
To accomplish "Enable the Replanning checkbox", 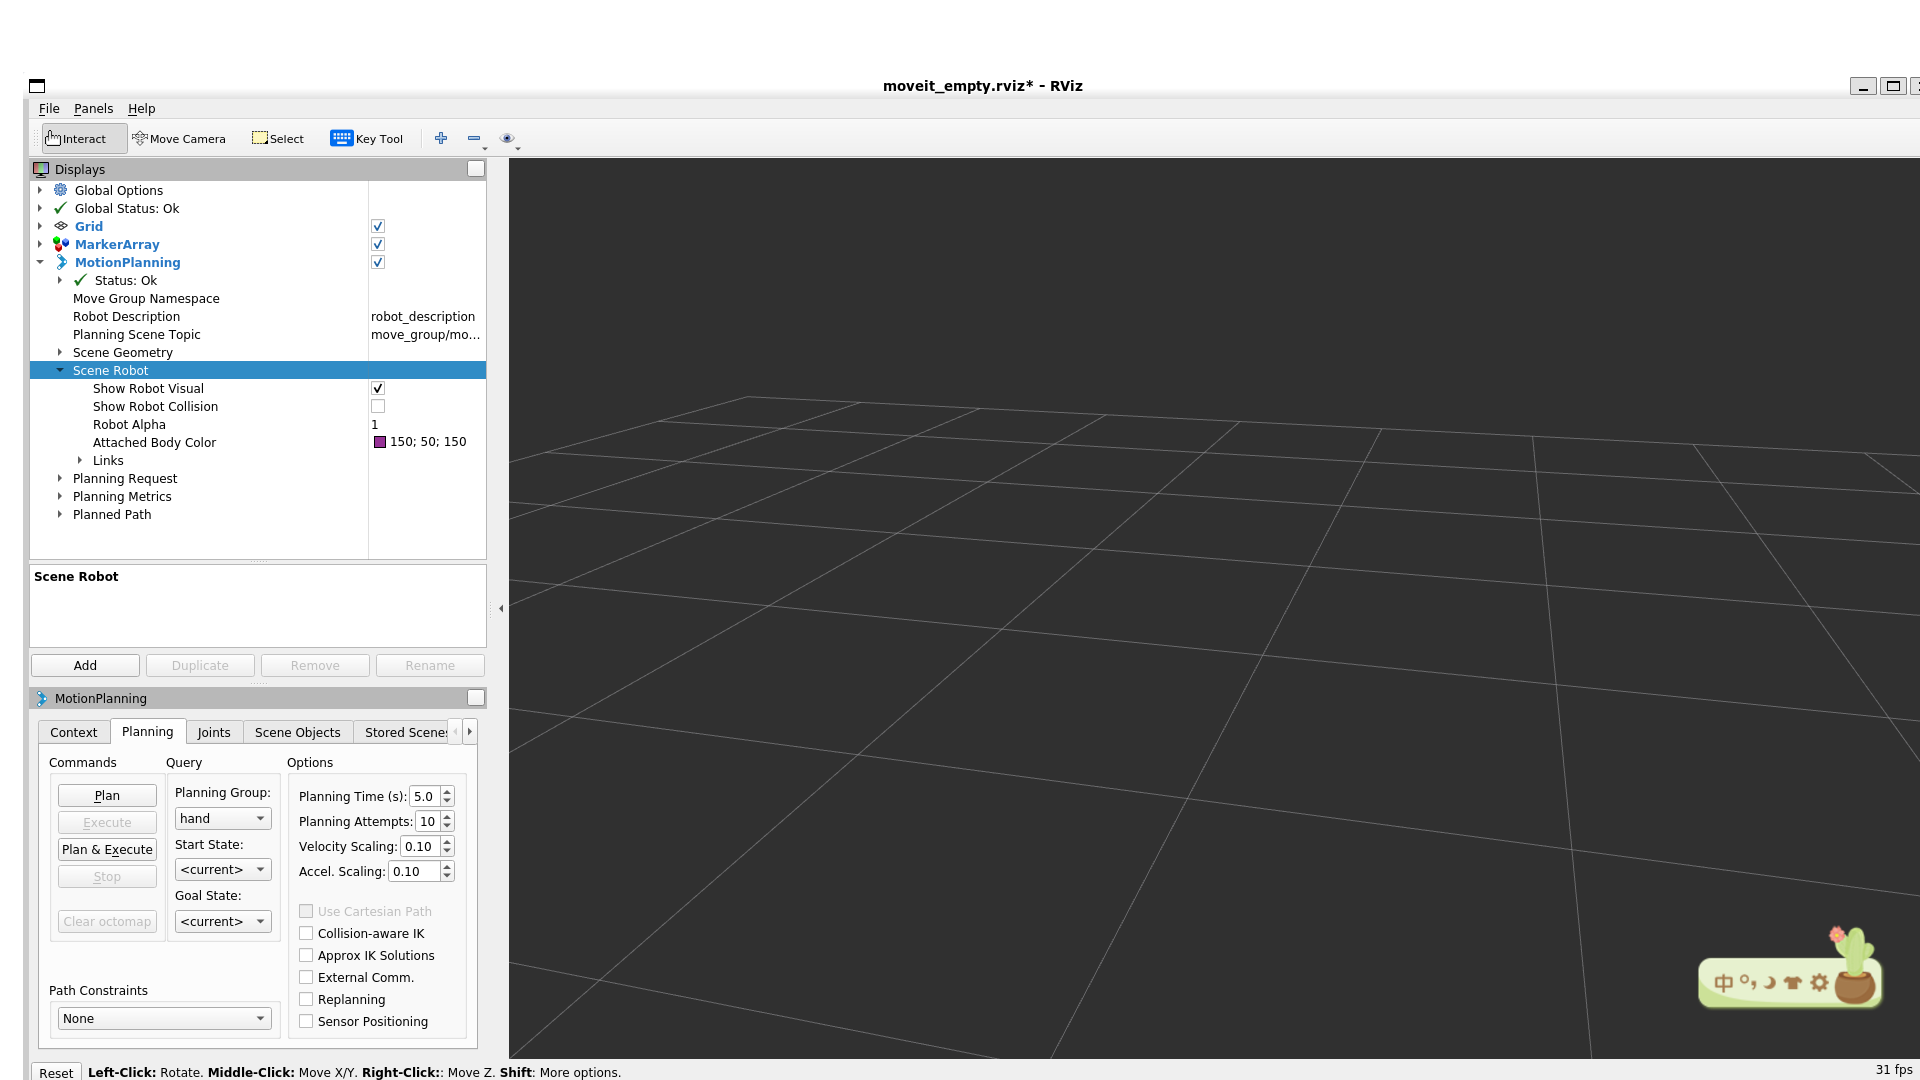I will [x=306, y=999].
